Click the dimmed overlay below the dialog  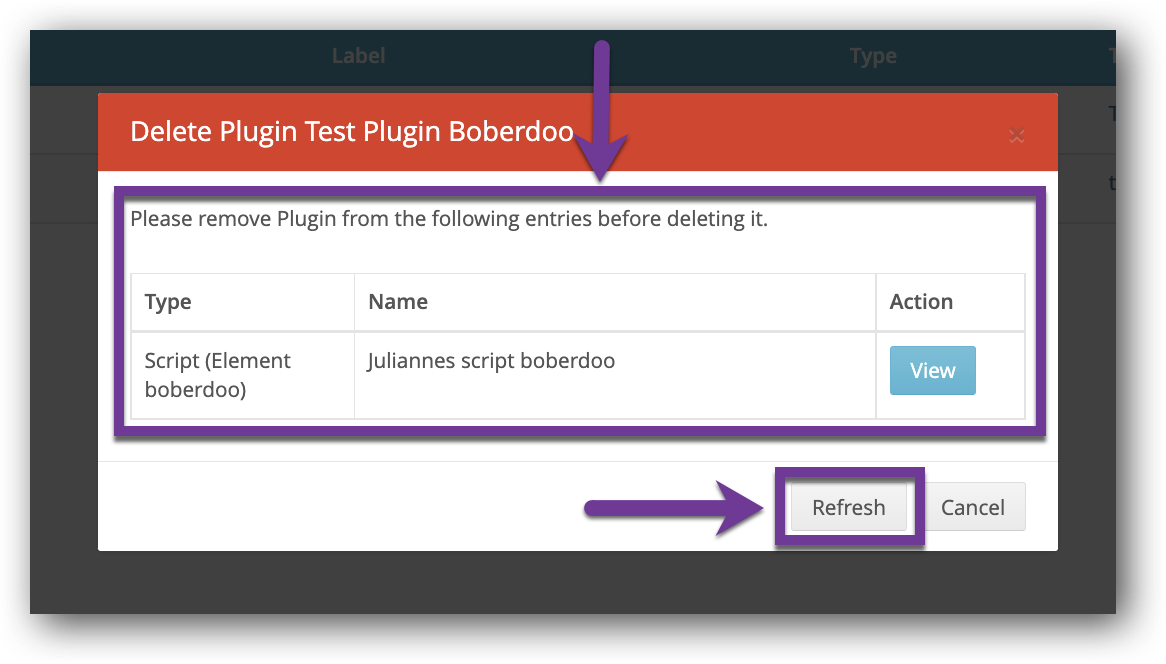(580, 600)
